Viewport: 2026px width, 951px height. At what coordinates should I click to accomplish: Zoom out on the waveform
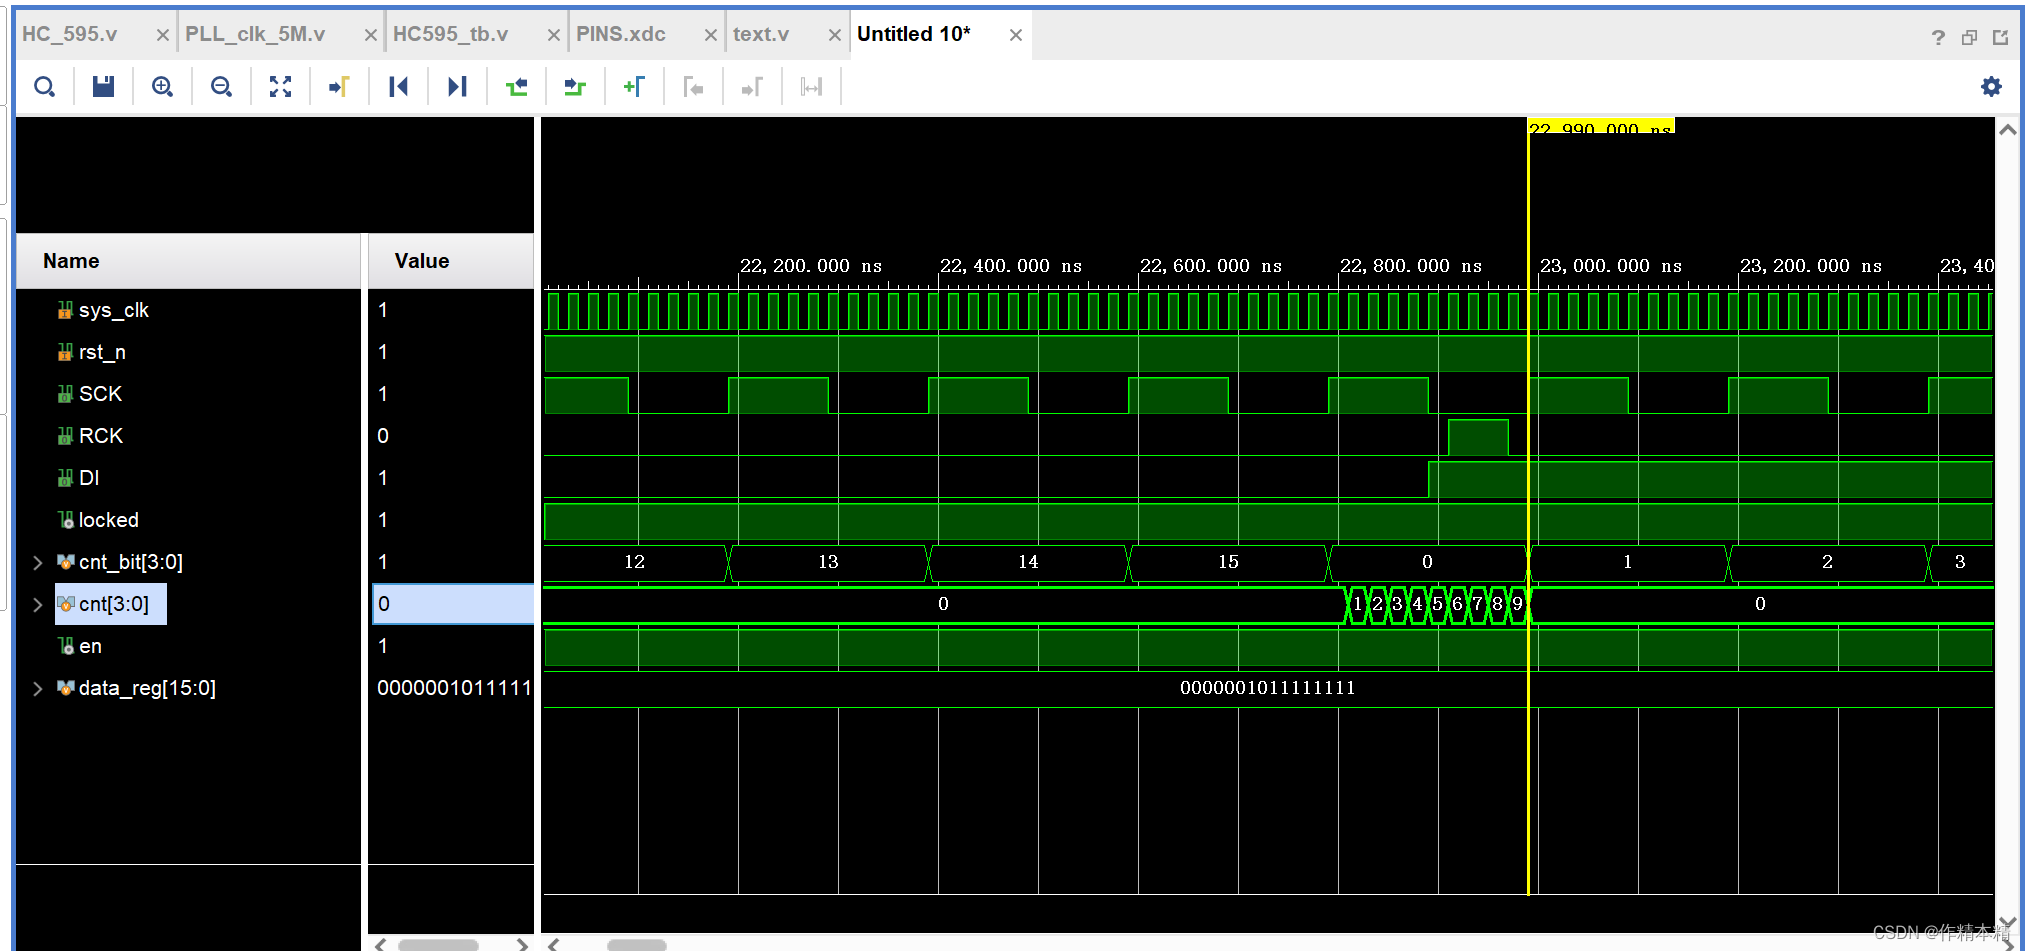(220, 86)
